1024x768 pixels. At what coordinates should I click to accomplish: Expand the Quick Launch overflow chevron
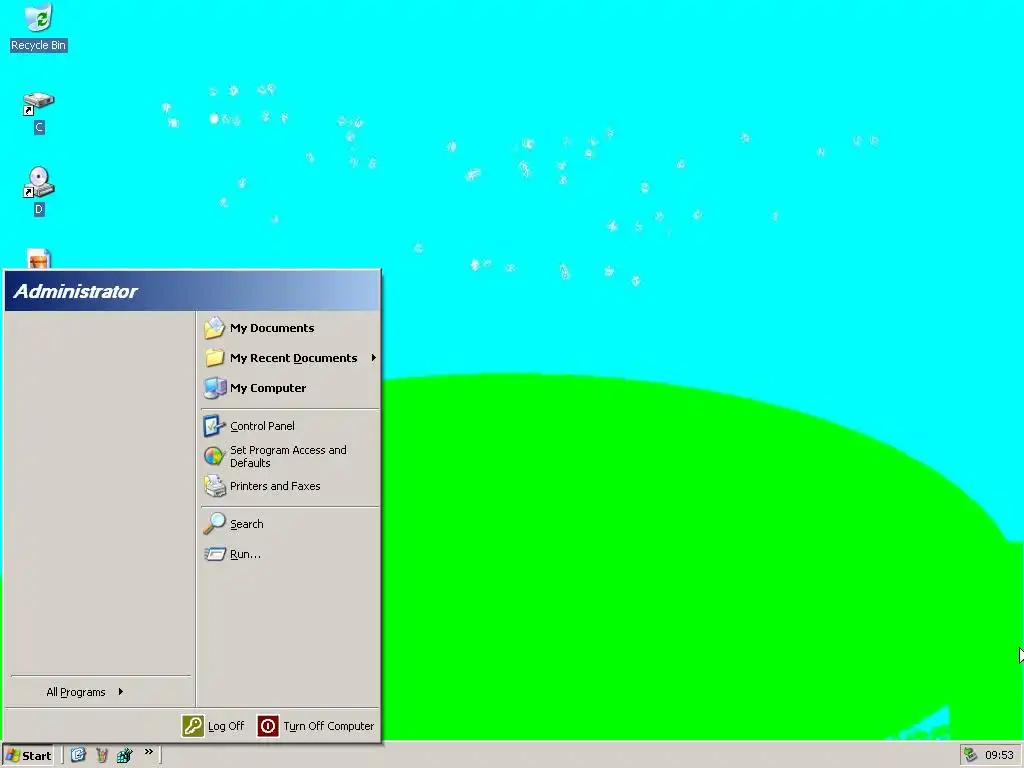tap(149, 752)
